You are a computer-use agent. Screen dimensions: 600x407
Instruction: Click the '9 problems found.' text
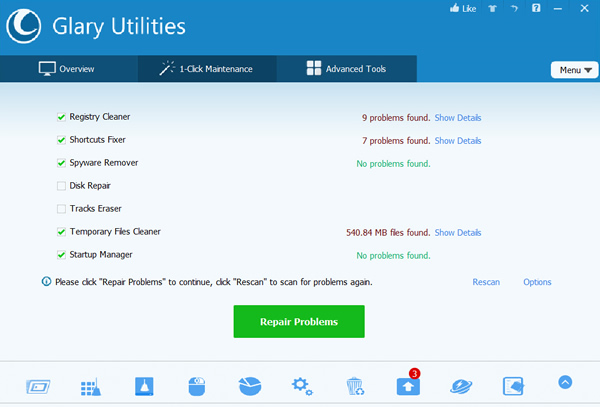coord(396,118)
